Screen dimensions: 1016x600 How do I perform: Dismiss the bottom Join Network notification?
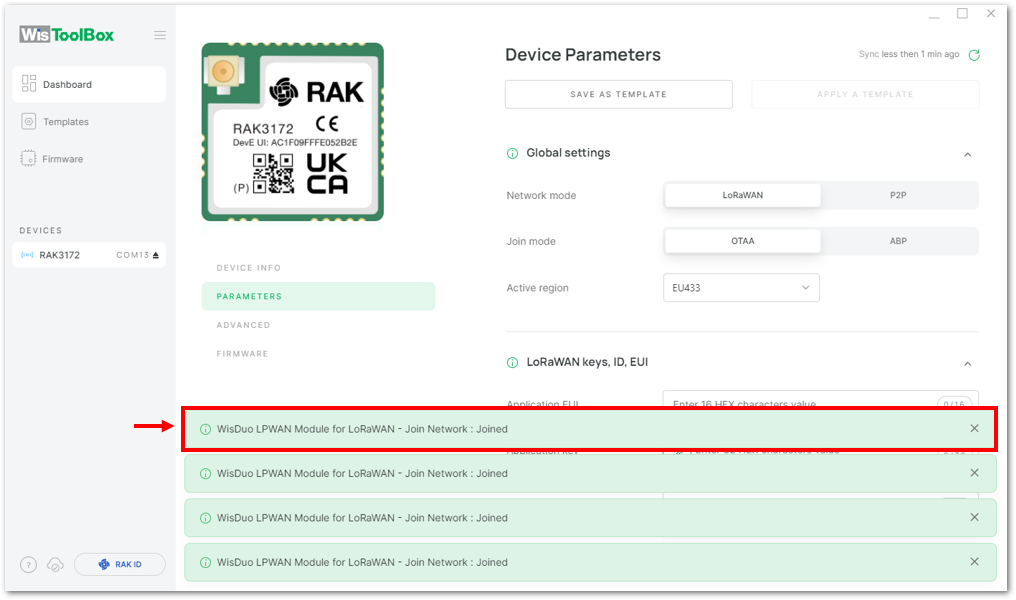(975, 562)
